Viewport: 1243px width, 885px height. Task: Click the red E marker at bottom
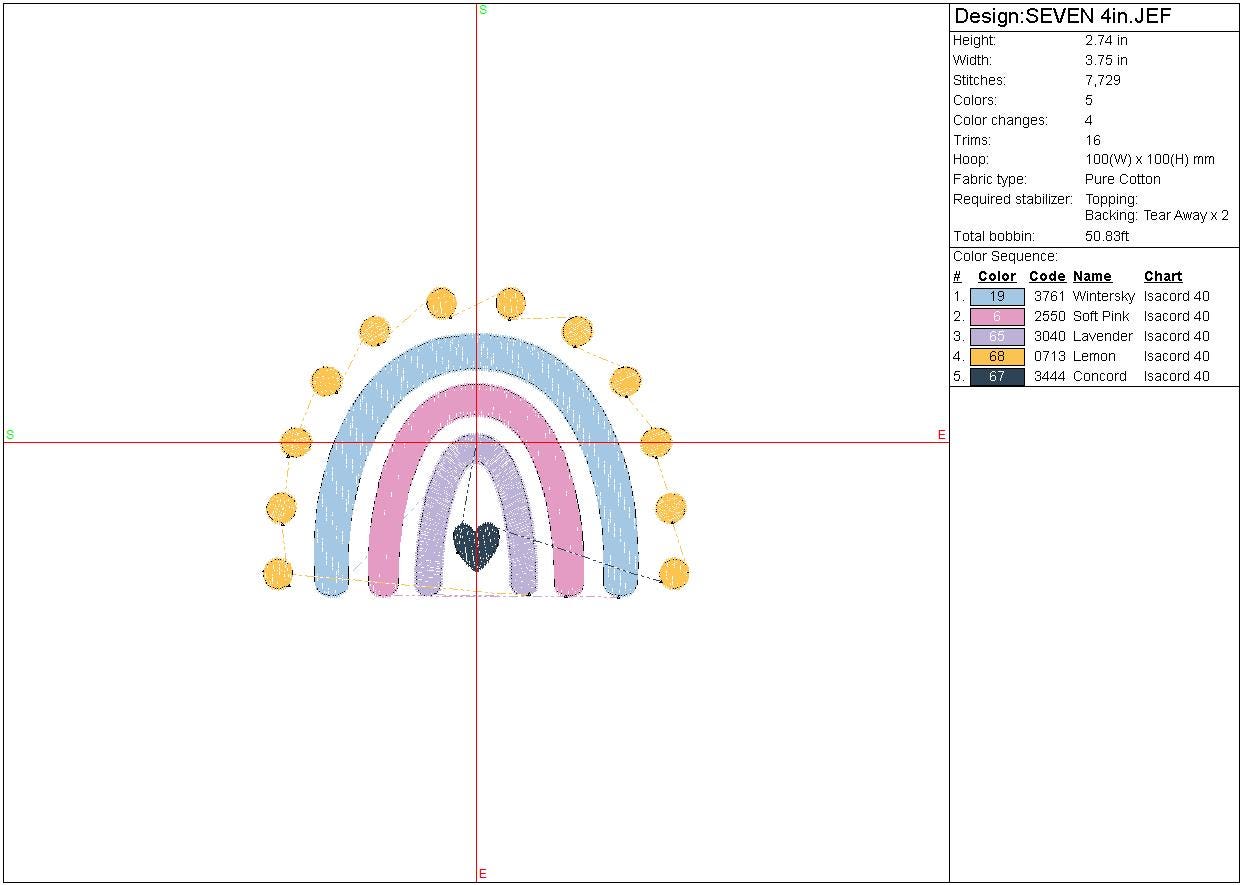click(x=482, y=874)
